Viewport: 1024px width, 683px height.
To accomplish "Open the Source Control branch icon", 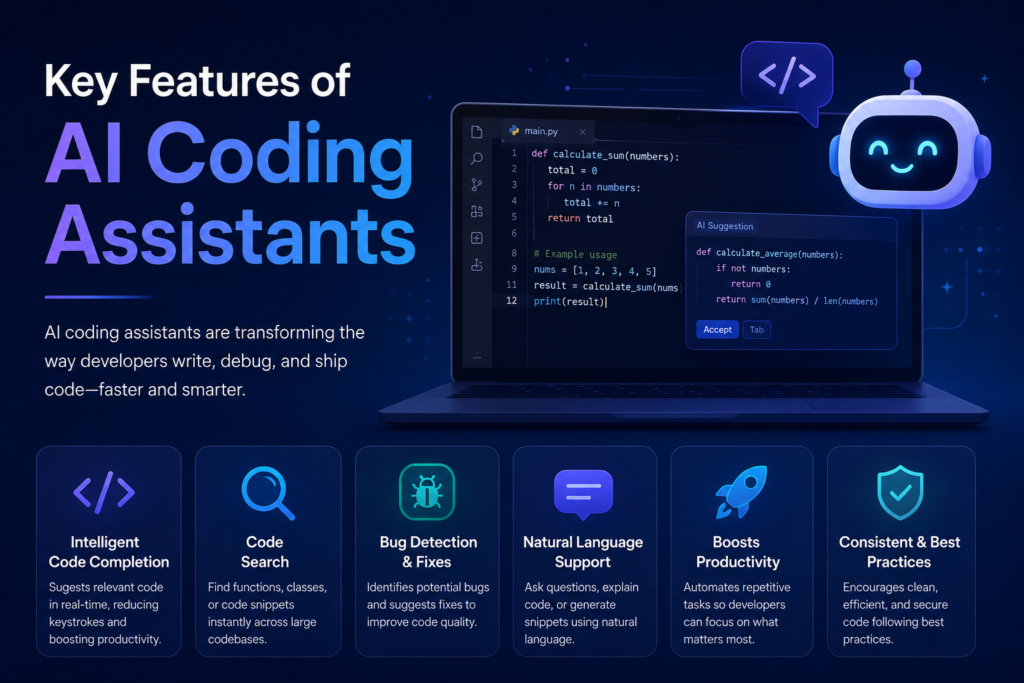I will click(477, 185).
